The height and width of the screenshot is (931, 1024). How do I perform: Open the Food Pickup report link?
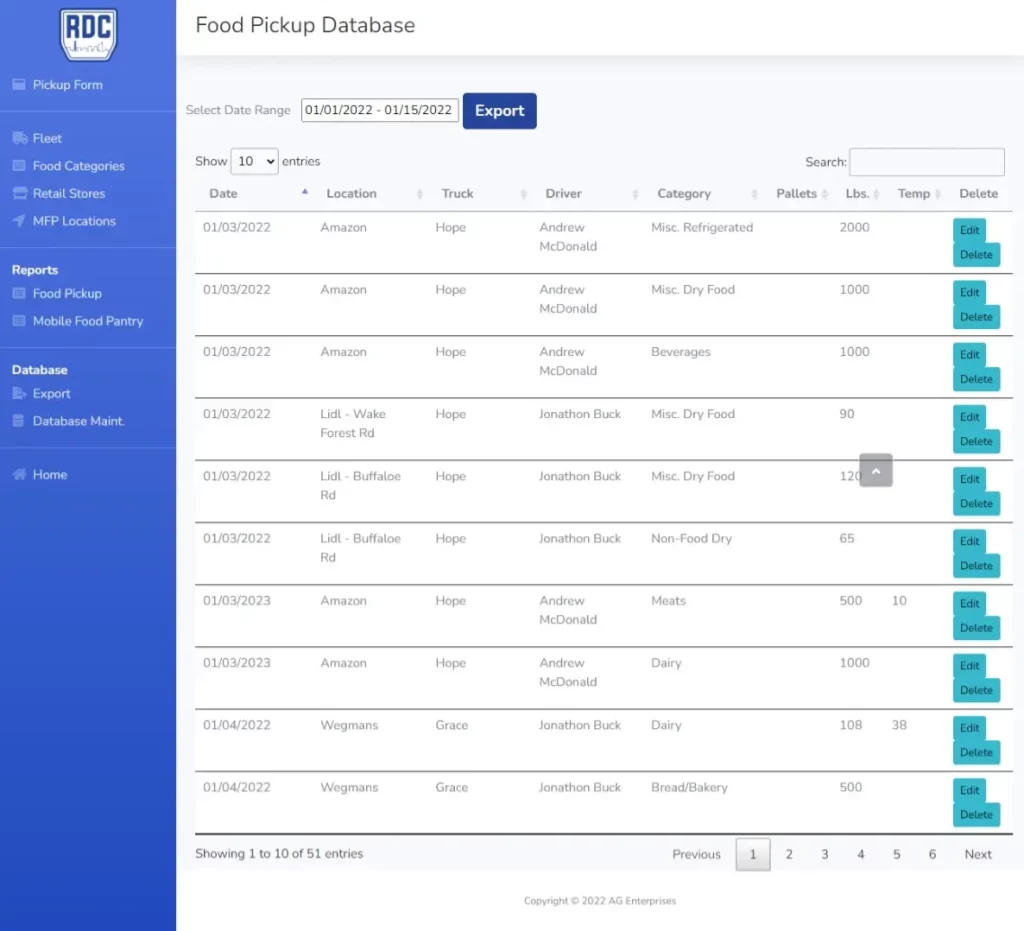pos(67,293)
